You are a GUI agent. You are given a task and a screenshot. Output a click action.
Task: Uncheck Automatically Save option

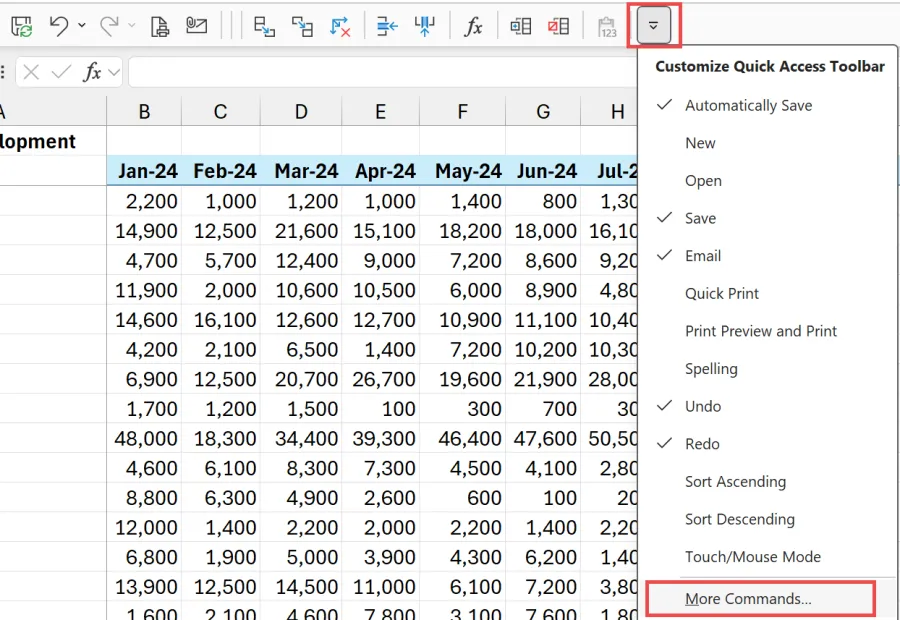748,106
